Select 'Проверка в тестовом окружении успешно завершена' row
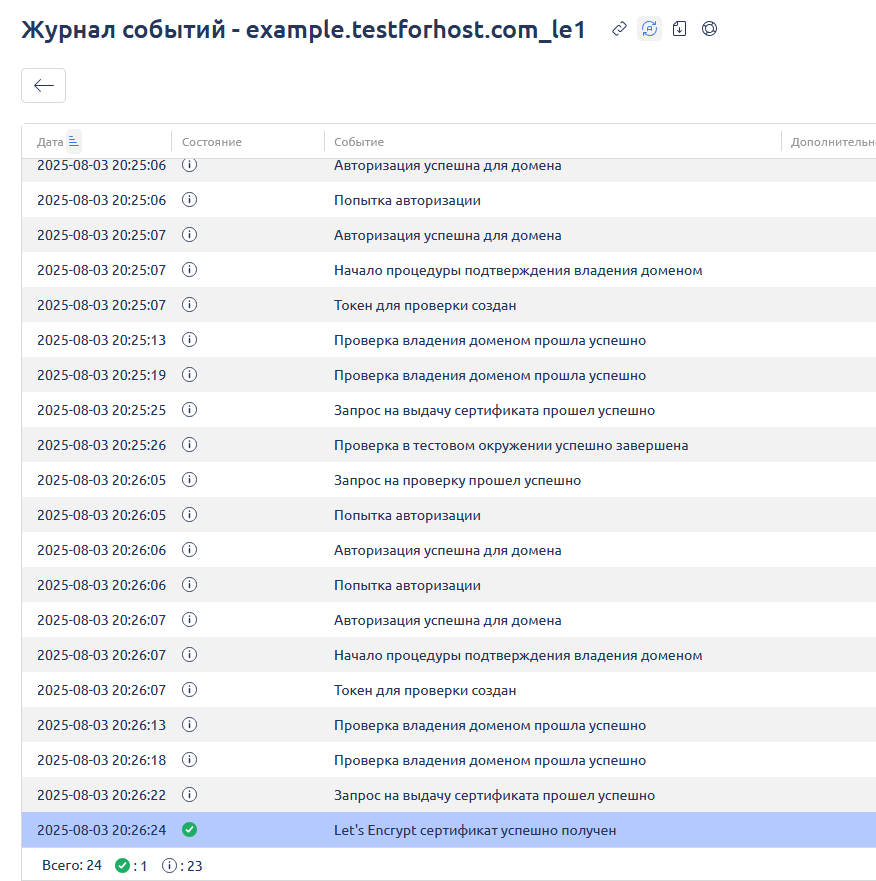 (510, 445)
